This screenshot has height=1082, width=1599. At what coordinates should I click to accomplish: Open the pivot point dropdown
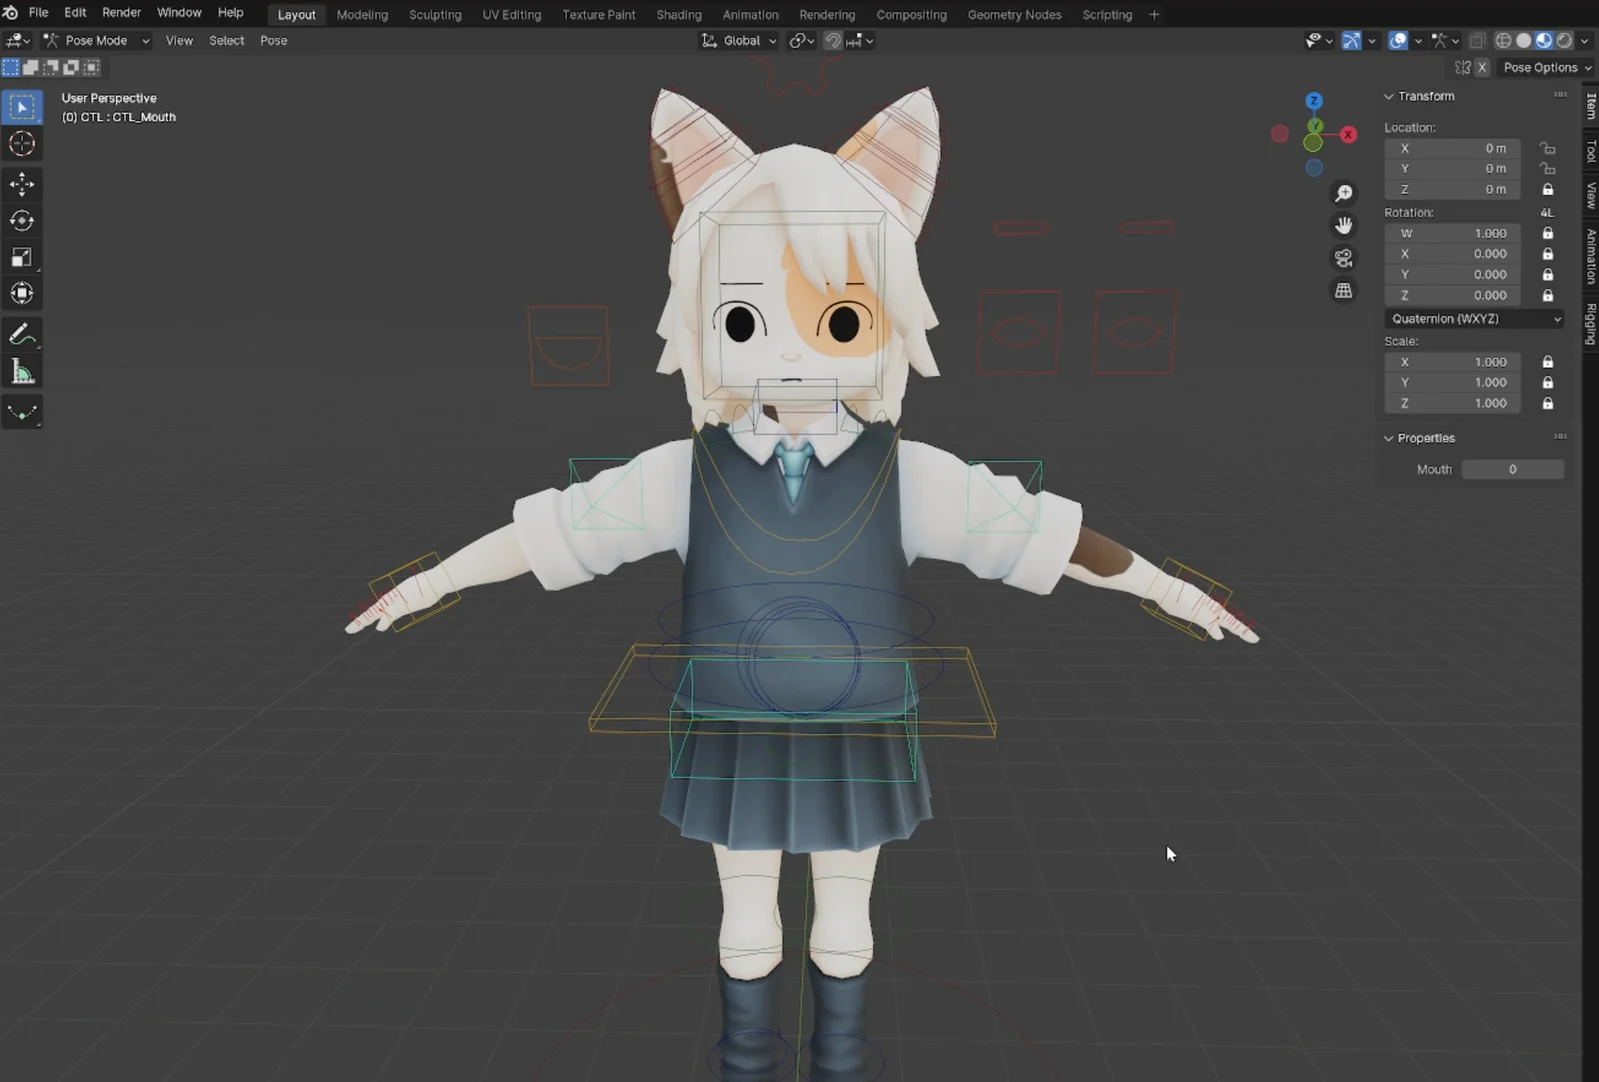point(801,40)
